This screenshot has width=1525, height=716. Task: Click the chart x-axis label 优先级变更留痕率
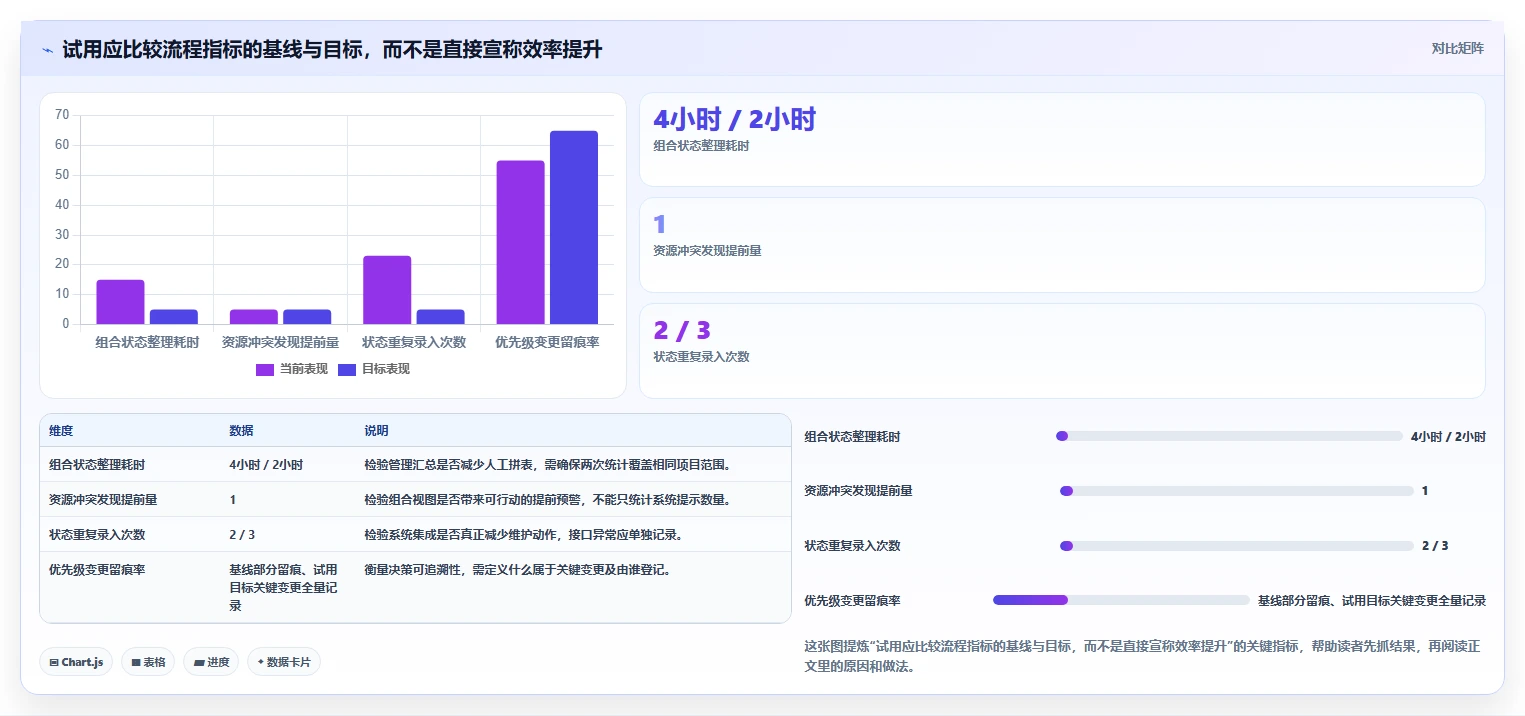tap(547, 342)
